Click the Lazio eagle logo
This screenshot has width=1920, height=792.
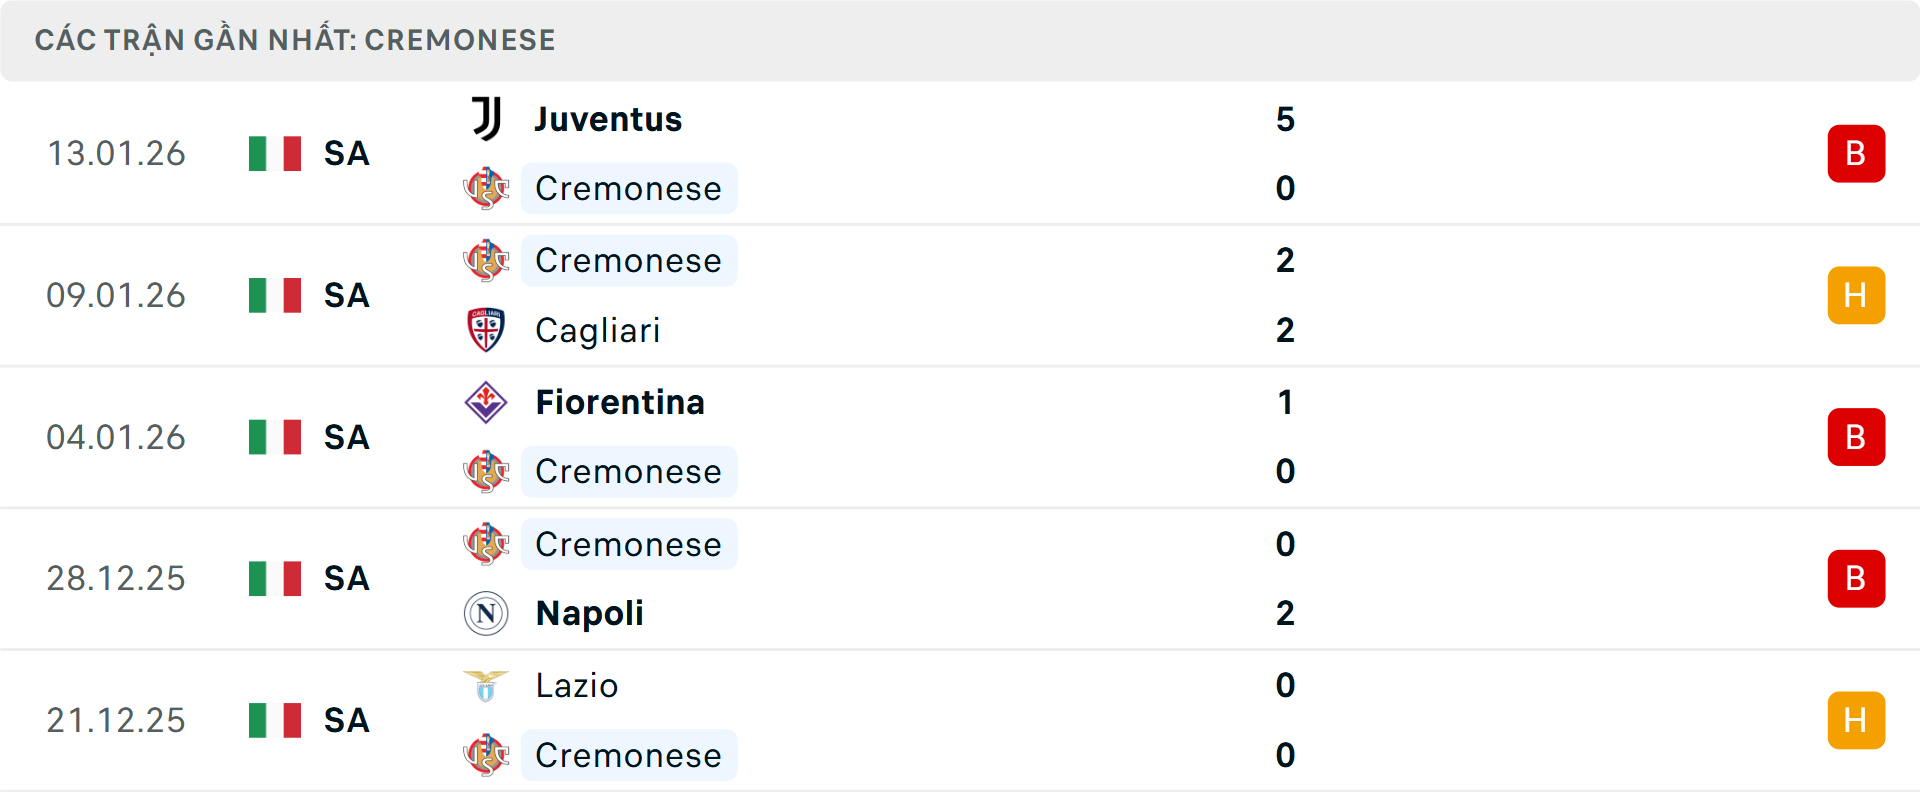486,685
